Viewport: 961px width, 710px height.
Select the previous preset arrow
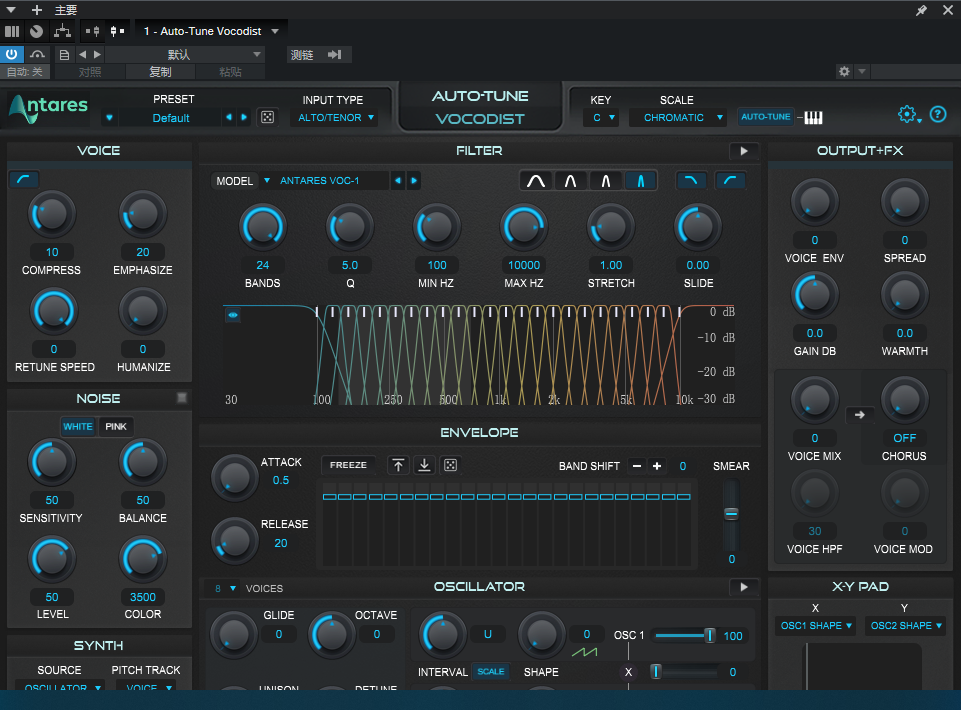pos(229,117)
